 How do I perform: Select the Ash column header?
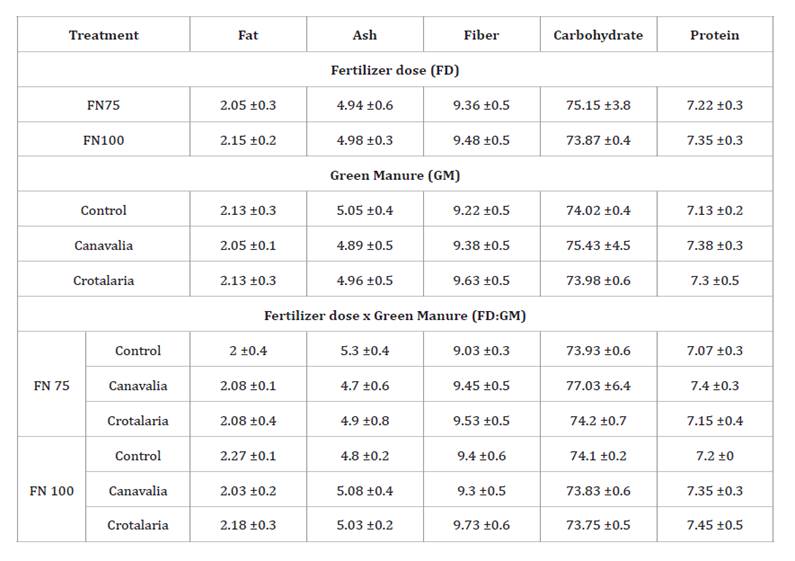pos(365,35)
